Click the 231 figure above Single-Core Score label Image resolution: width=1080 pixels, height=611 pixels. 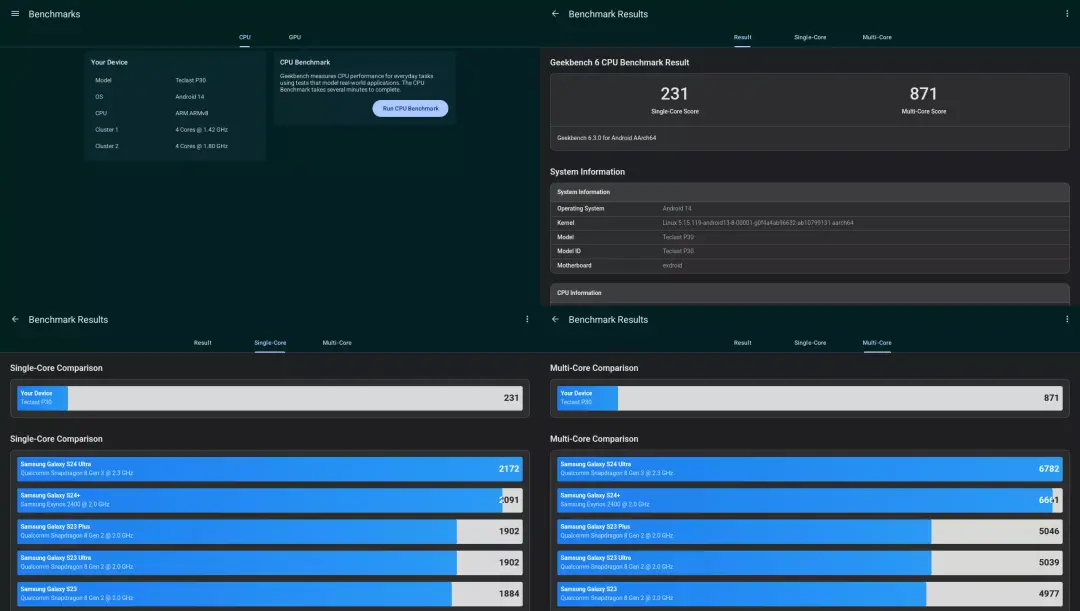674,94
